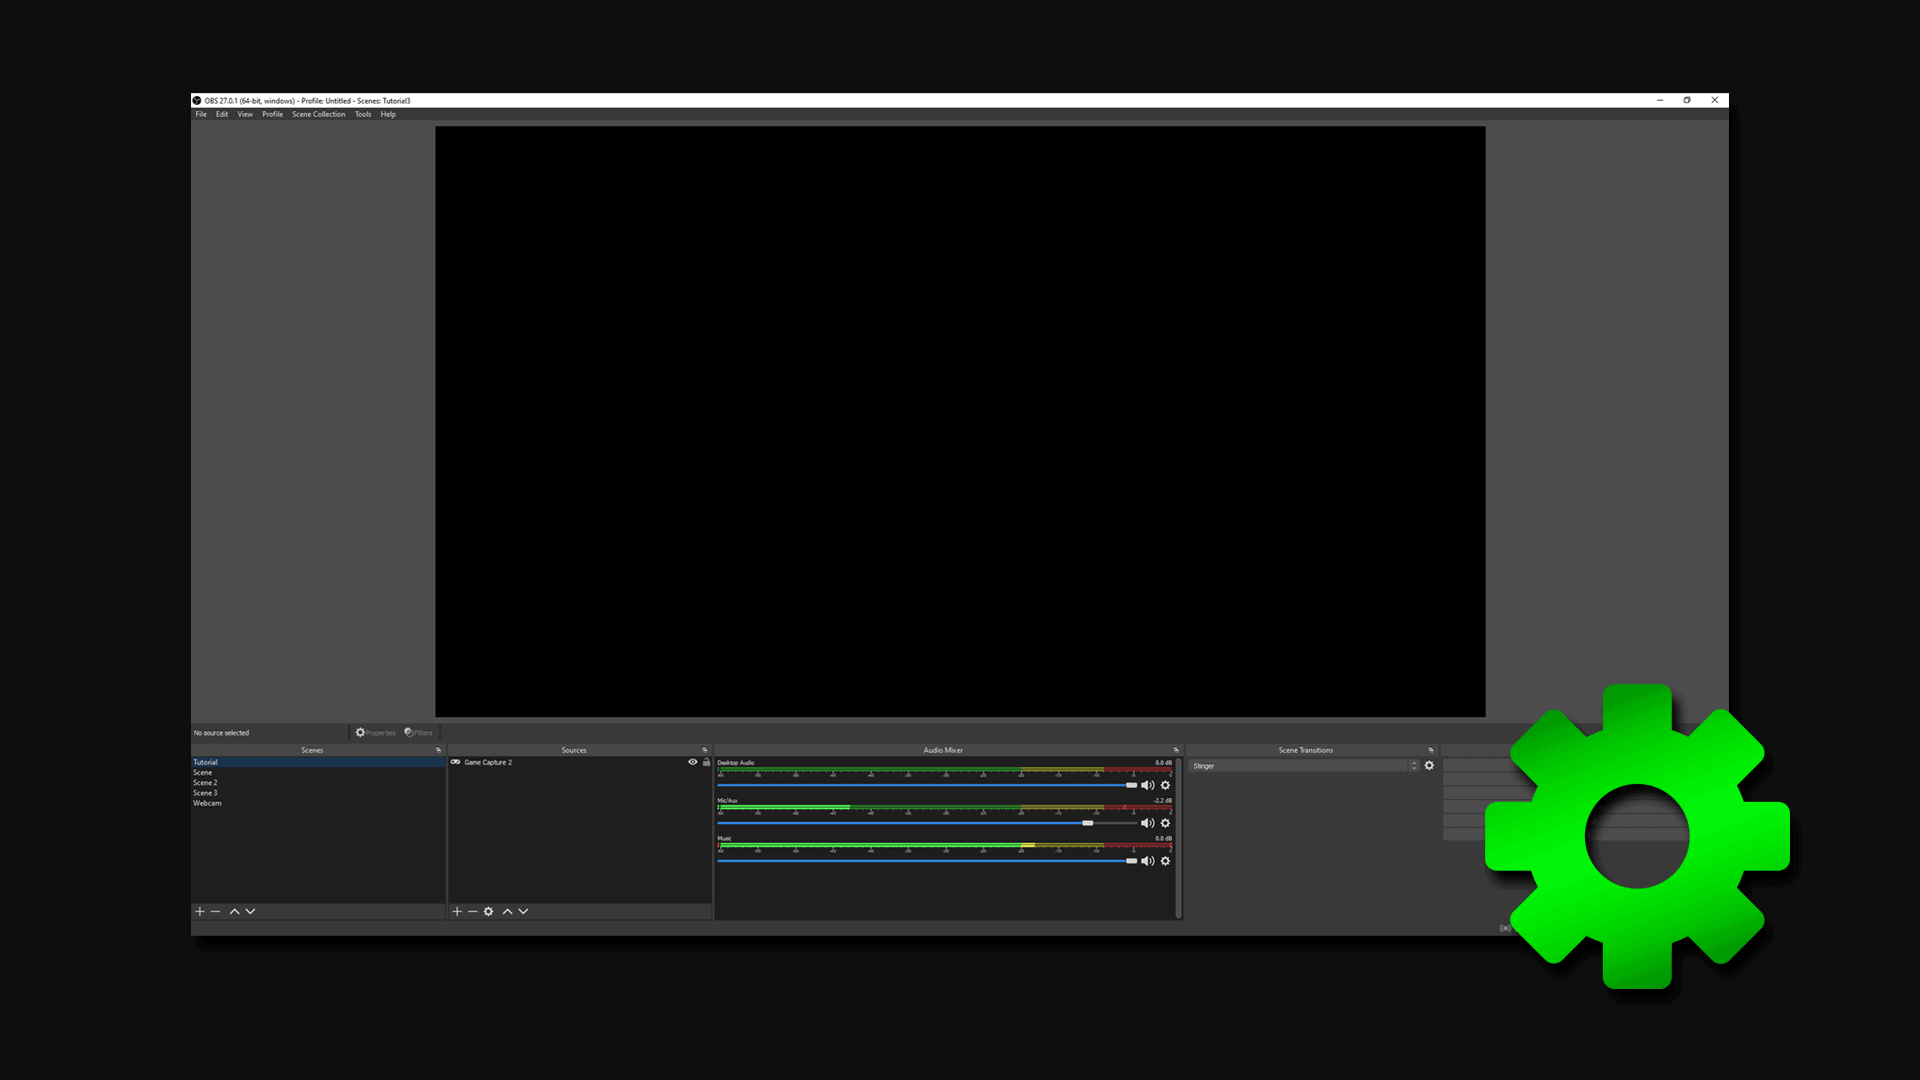Remove the selected scene with minus icon
The image size is (1920, 1080).
(x=215, y=912)
